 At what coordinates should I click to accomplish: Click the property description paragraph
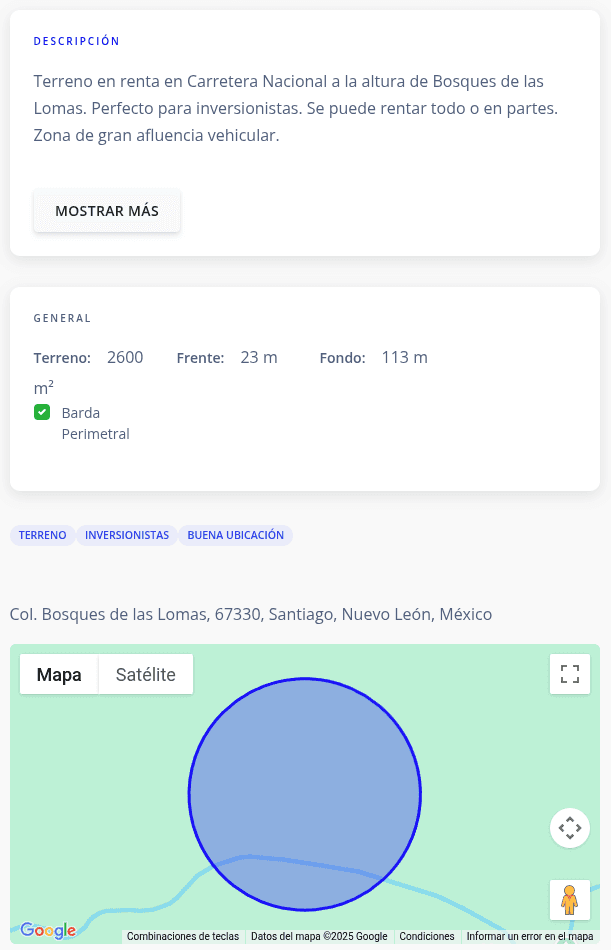289,108
